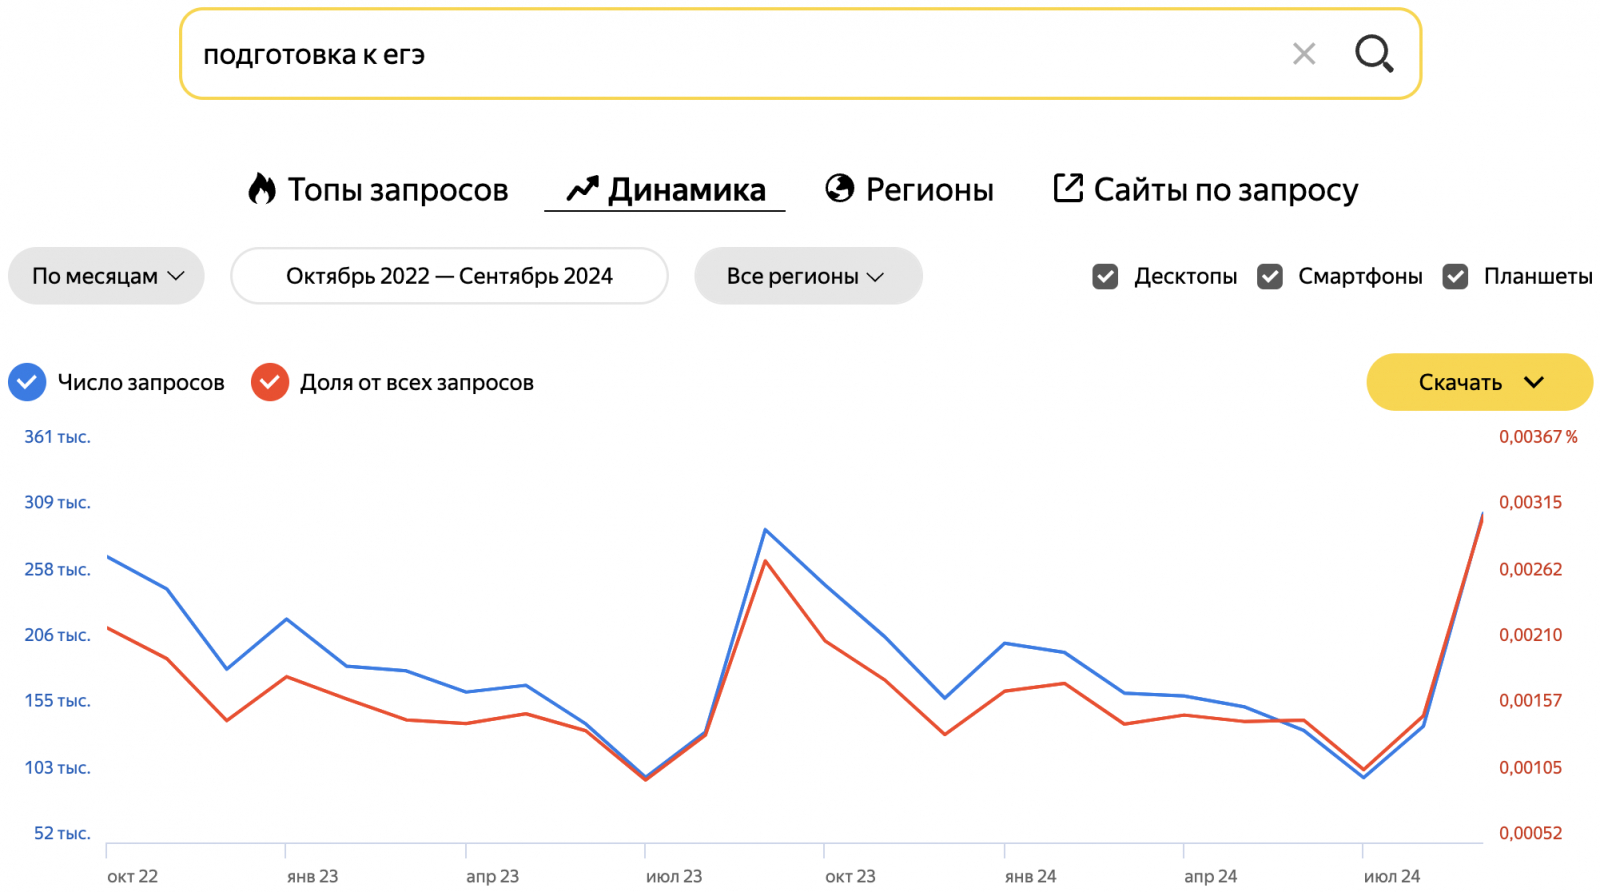The height and width of the screenshot is (892, 1600).
Task: Toggle the red Доля от всех запросов marker
Action: pyautogui.click(x=270, y=382)
